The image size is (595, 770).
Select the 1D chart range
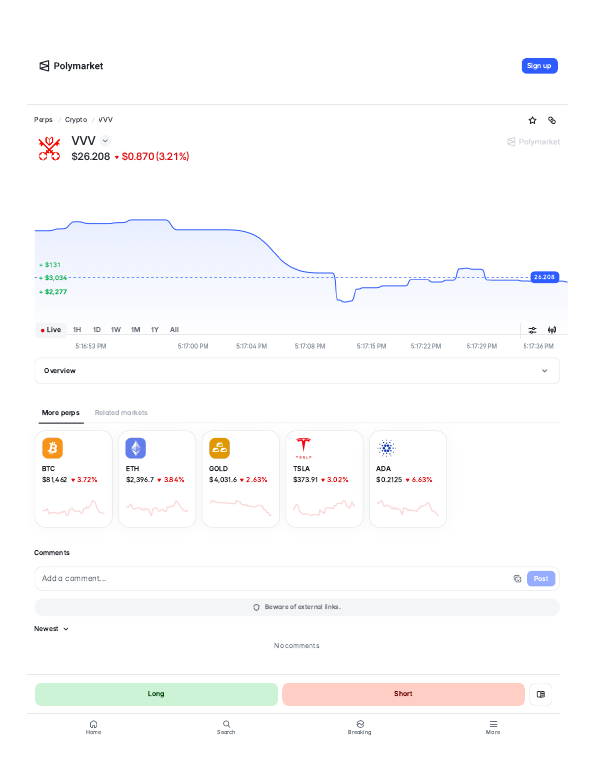(97, 330)
